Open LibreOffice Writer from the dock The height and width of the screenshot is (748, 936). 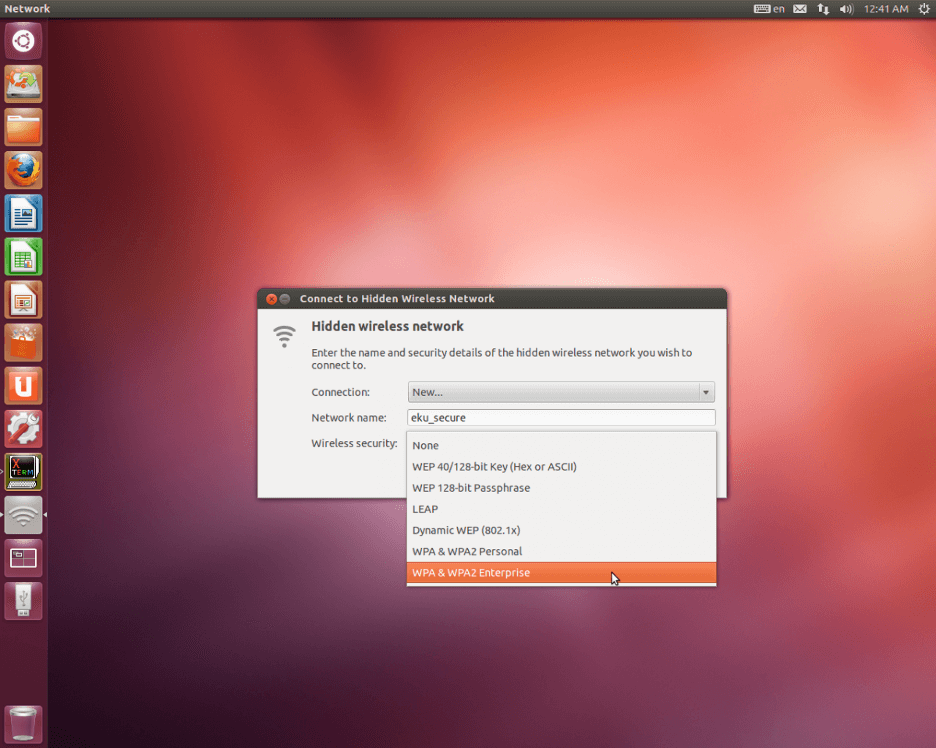23,213
